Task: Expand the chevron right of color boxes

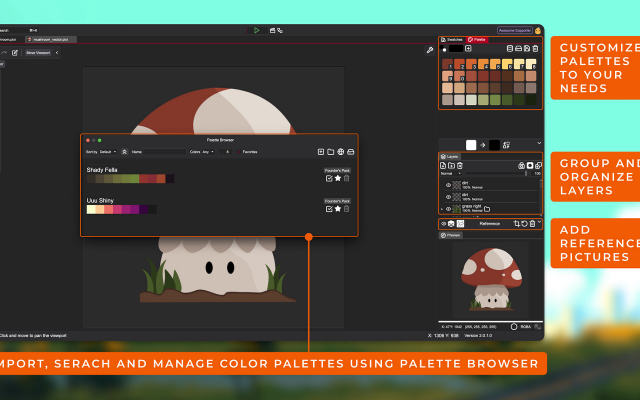Action: (x=539, y=143)
